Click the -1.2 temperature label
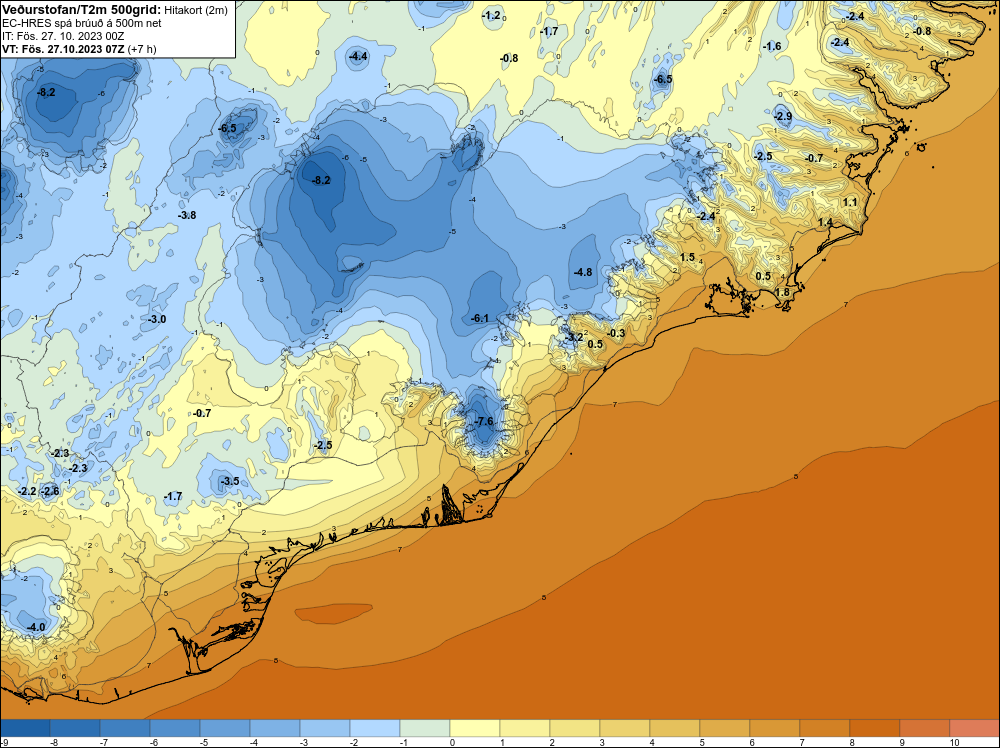 click(491, 15)
